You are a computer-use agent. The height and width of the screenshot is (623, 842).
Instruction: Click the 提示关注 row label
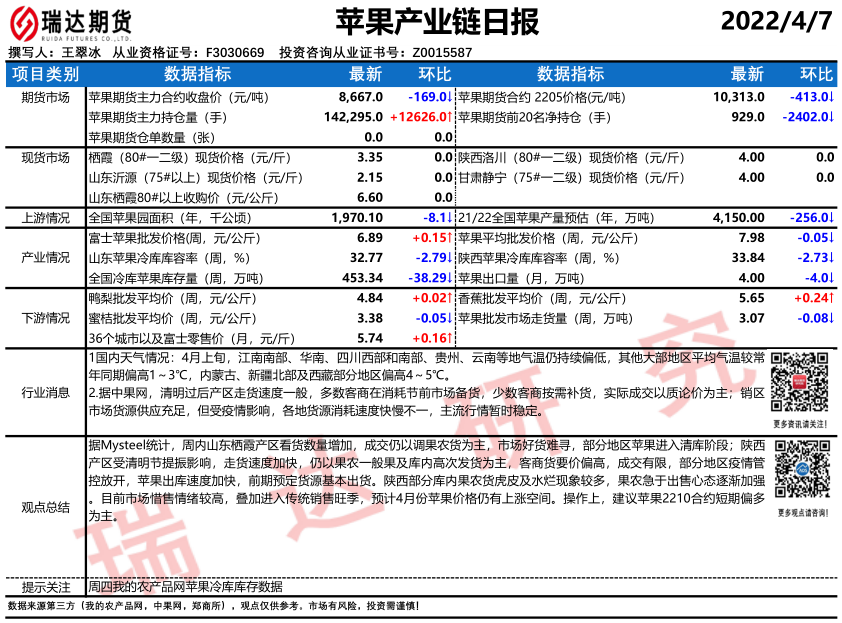pos(45,588)
